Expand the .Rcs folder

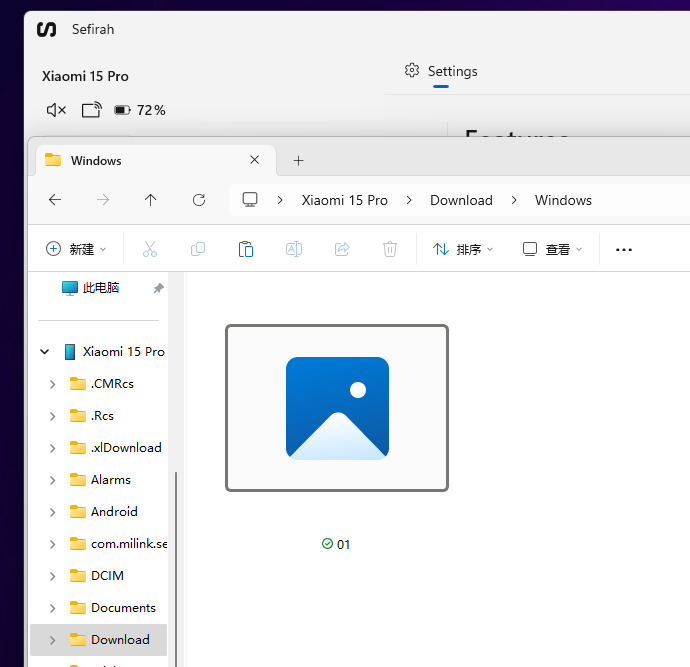tap(52, 416)
